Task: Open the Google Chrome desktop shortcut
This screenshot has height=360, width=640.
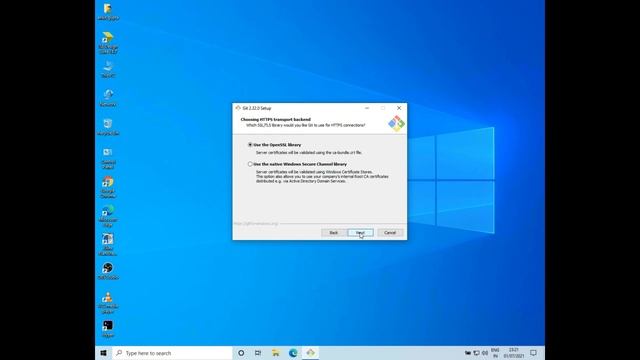Action: click(108, 187)
